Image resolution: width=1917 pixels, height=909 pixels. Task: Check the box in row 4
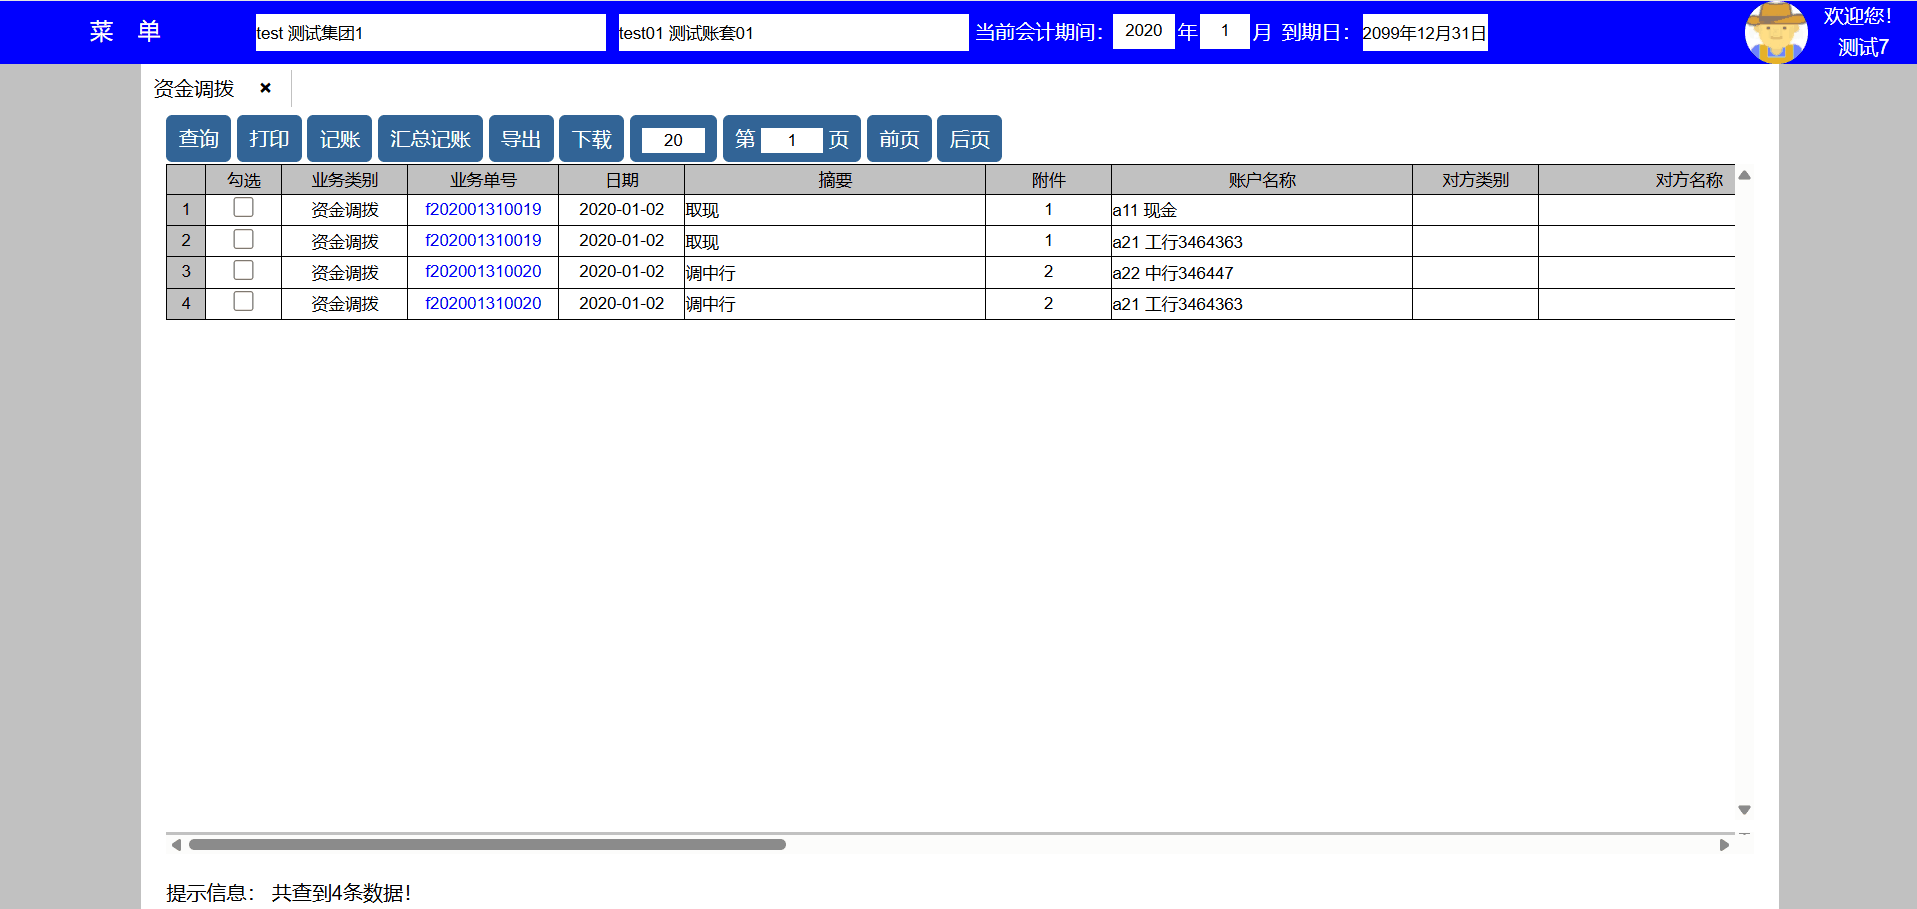(243, 302)
